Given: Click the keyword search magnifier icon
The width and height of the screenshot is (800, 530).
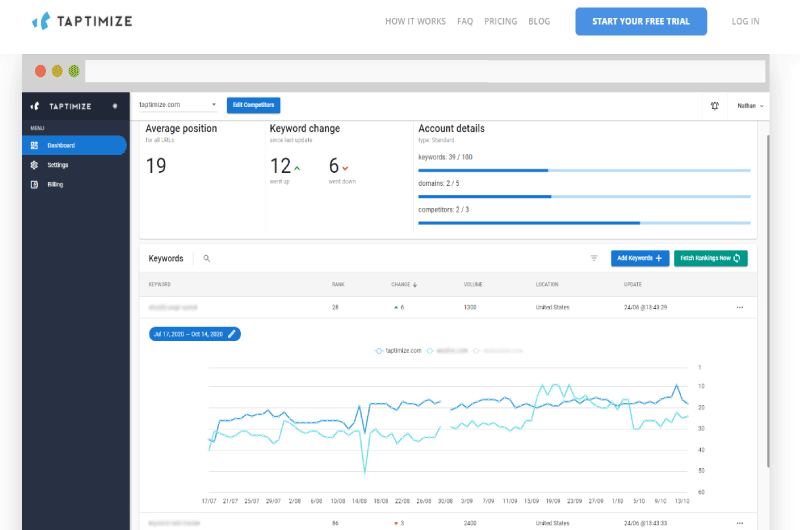Looking at the screenshot, I should point(207,258).
